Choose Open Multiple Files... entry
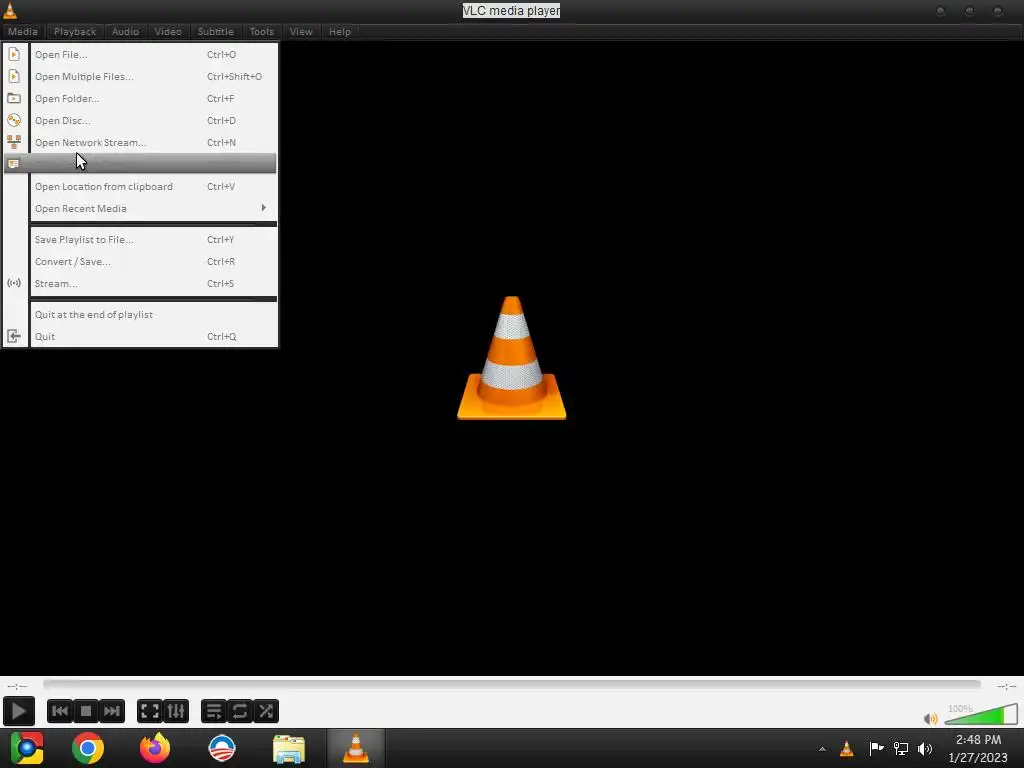The height and width of the screenshot is (768, 1024). (x=153, y=76)
